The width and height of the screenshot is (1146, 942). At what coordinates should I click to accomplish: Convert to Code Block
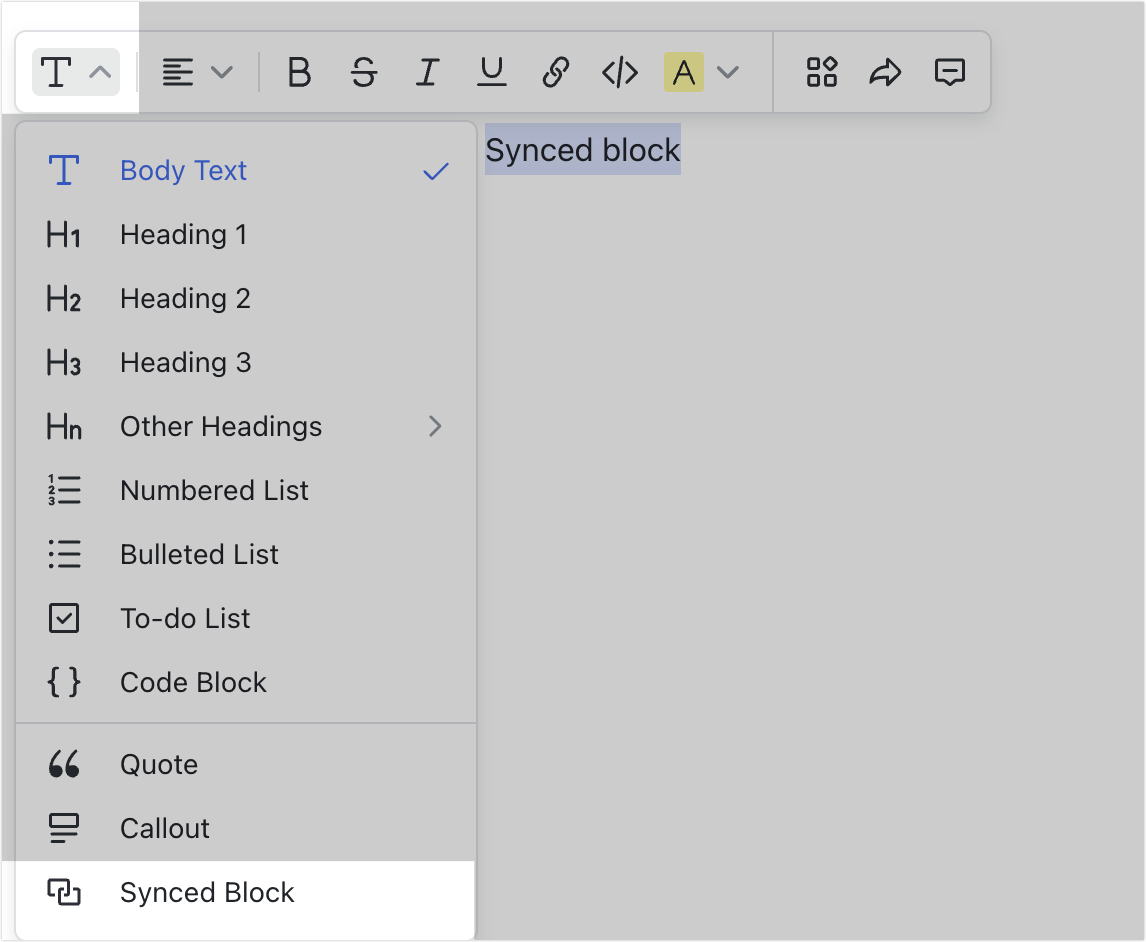pos(246,682)
